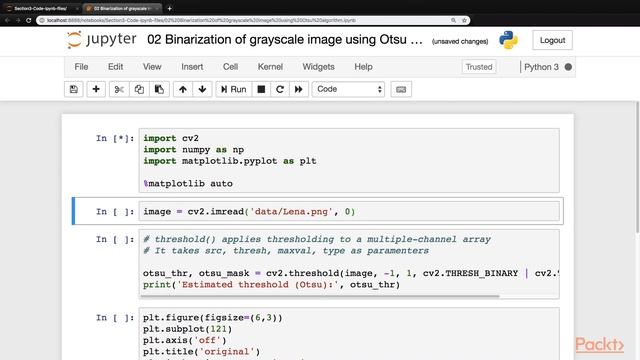Click into the cv2.imread code cell
This screenshot has height=360, width=640.
click(x=349, y=211)
